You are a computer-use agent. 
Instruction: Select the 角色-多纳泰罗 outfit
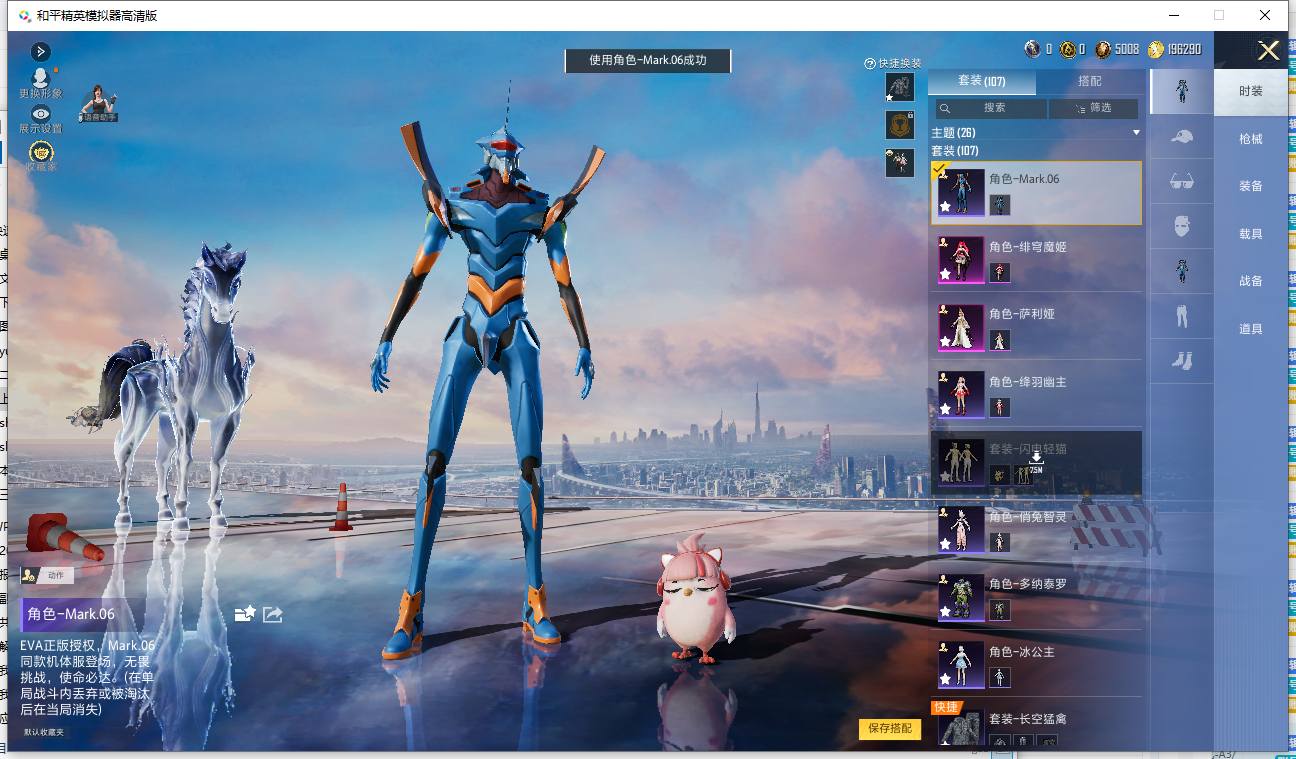pyautogui.click(x=1036, y=596)
